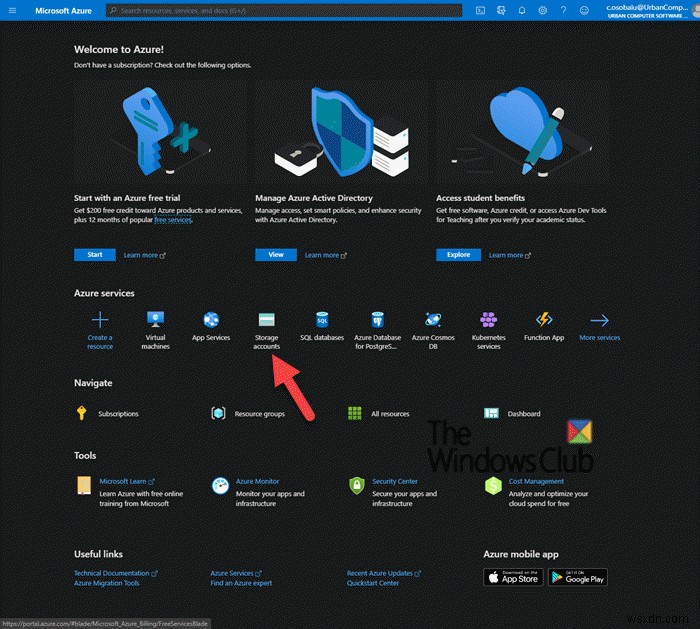Click the All resources grid icon
This screenshot has height=629, width=700.
point(355,413)
